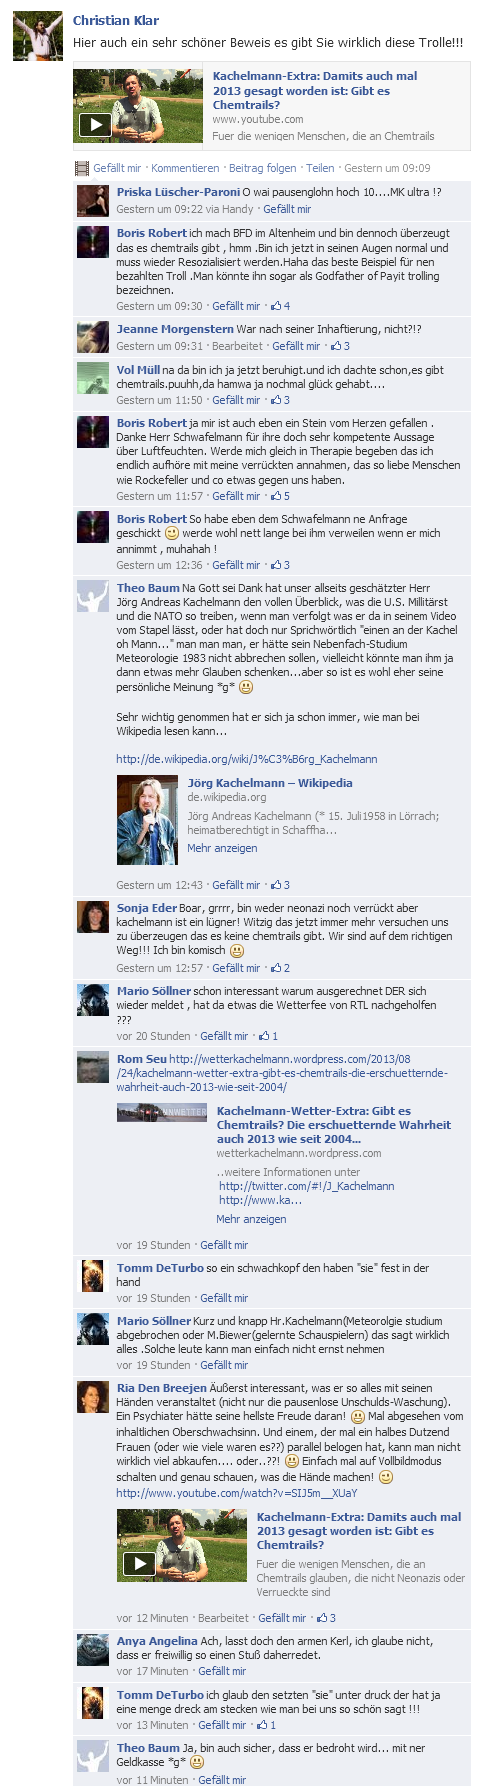The height and width of the screenshot is (1786, 496).
Task: Like the main post via 'Gefällt mir'
Action: tap(117, 168)
